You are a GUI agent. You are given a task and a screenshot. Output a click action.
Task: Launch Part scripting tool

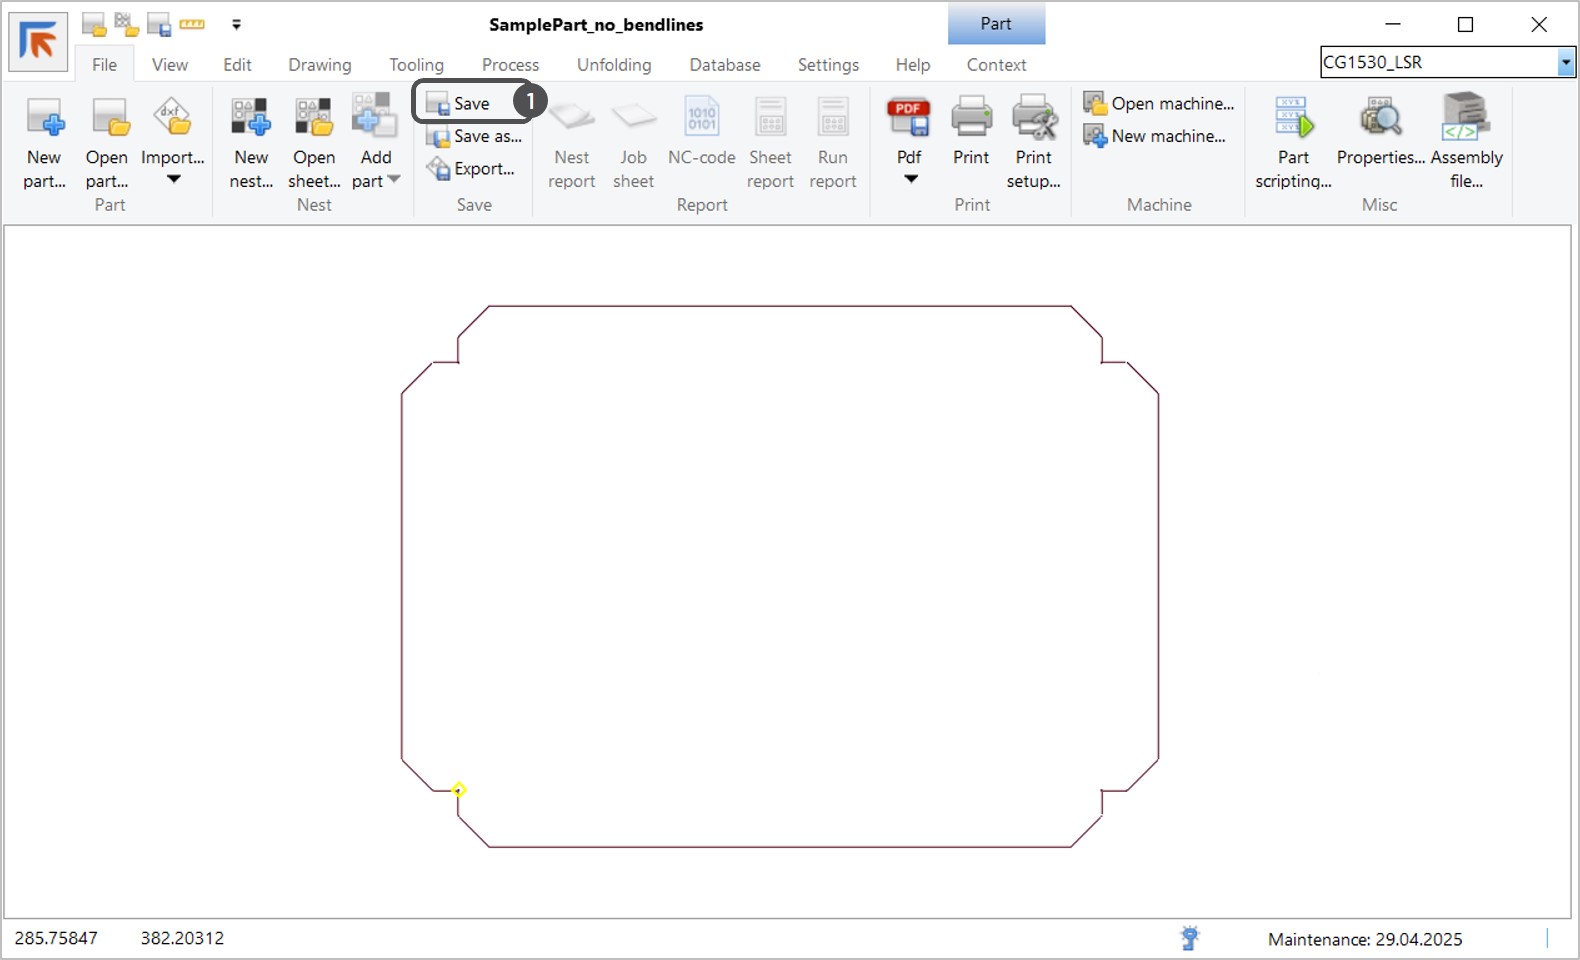[x=1293, y=120]
